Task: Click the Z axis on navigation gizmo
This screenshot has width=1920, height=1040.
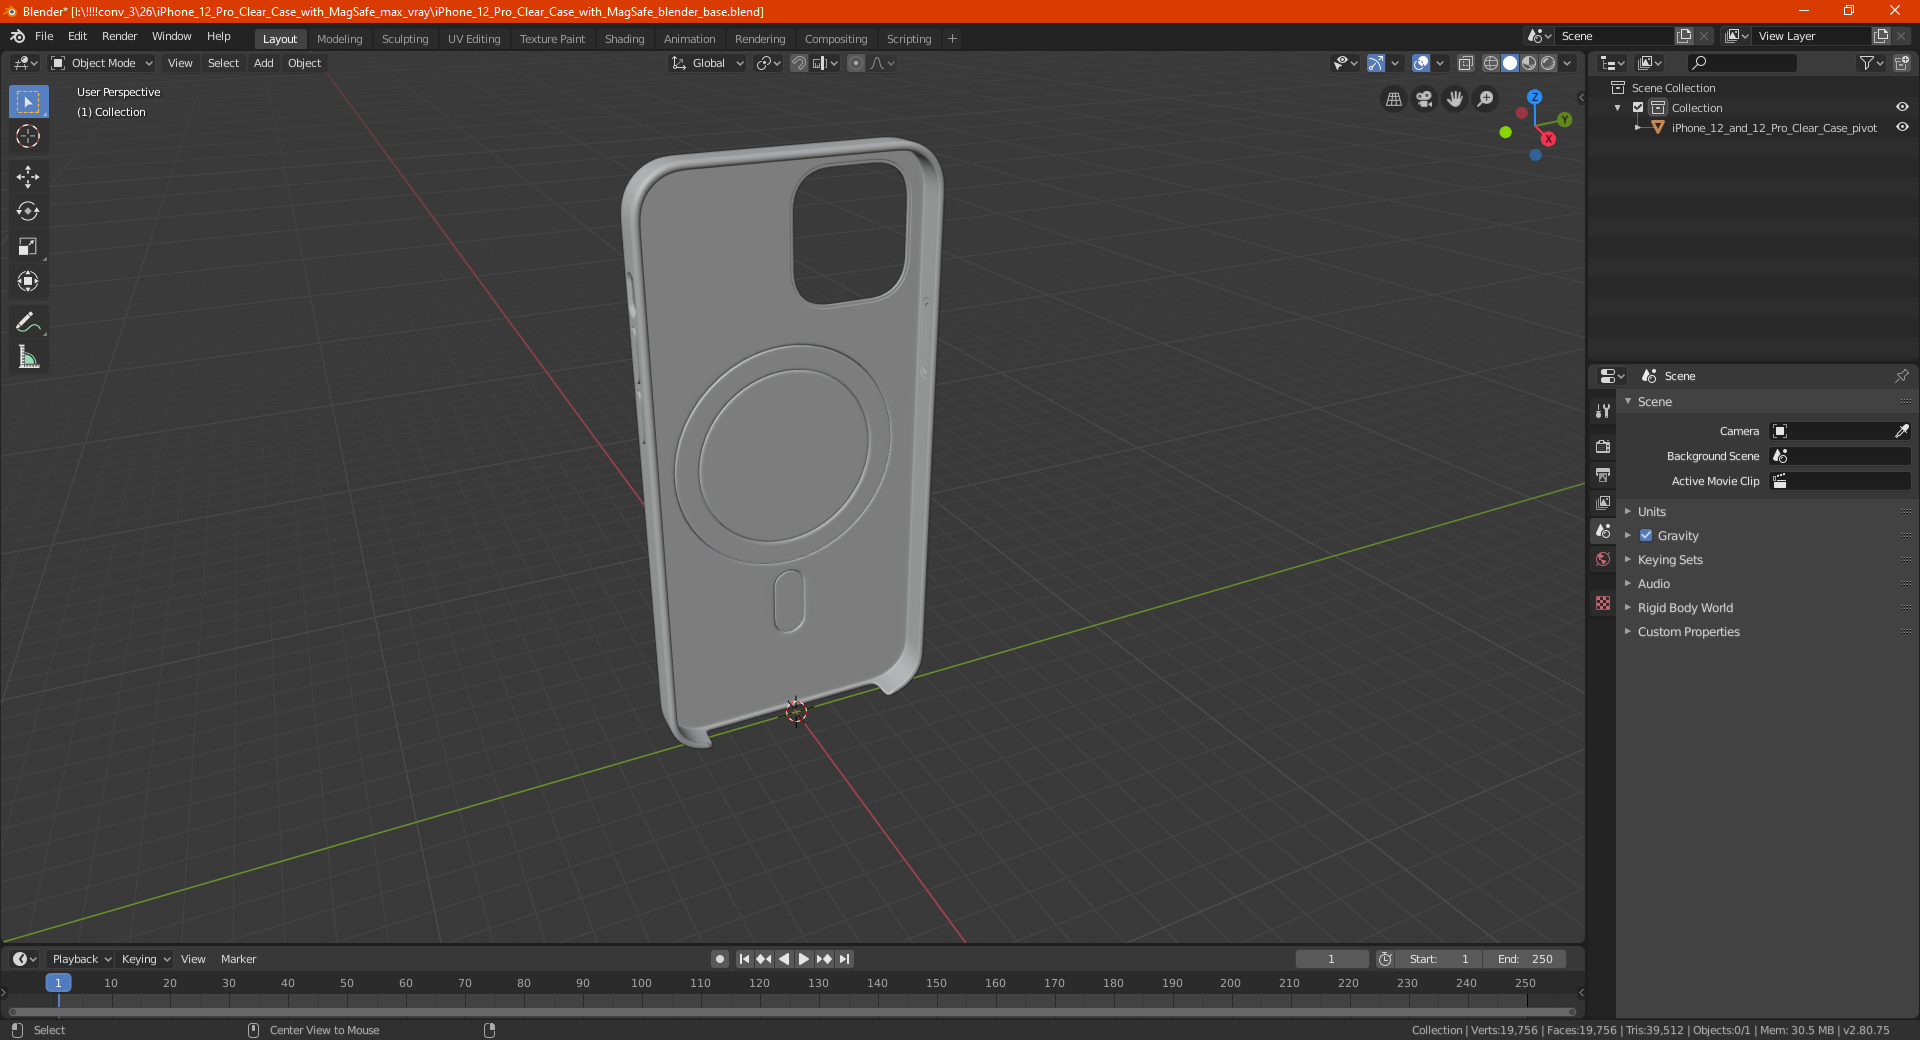Action: [x=1534, y=97]
